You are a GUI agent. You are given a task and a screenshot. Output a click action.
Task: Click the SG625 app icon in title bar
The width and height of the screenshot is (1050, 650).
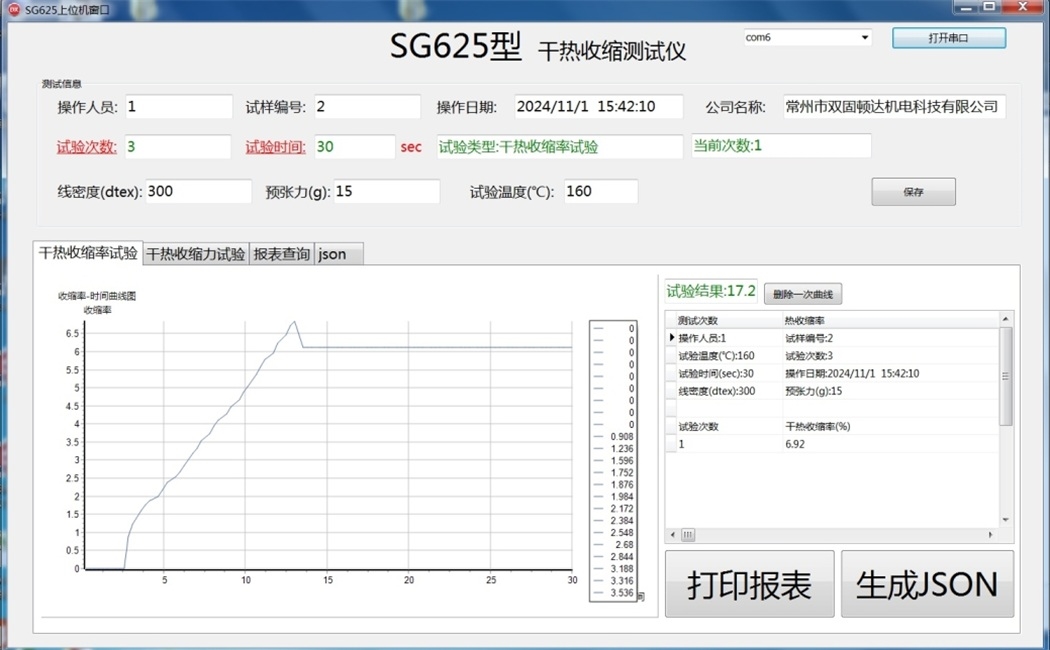13,9
